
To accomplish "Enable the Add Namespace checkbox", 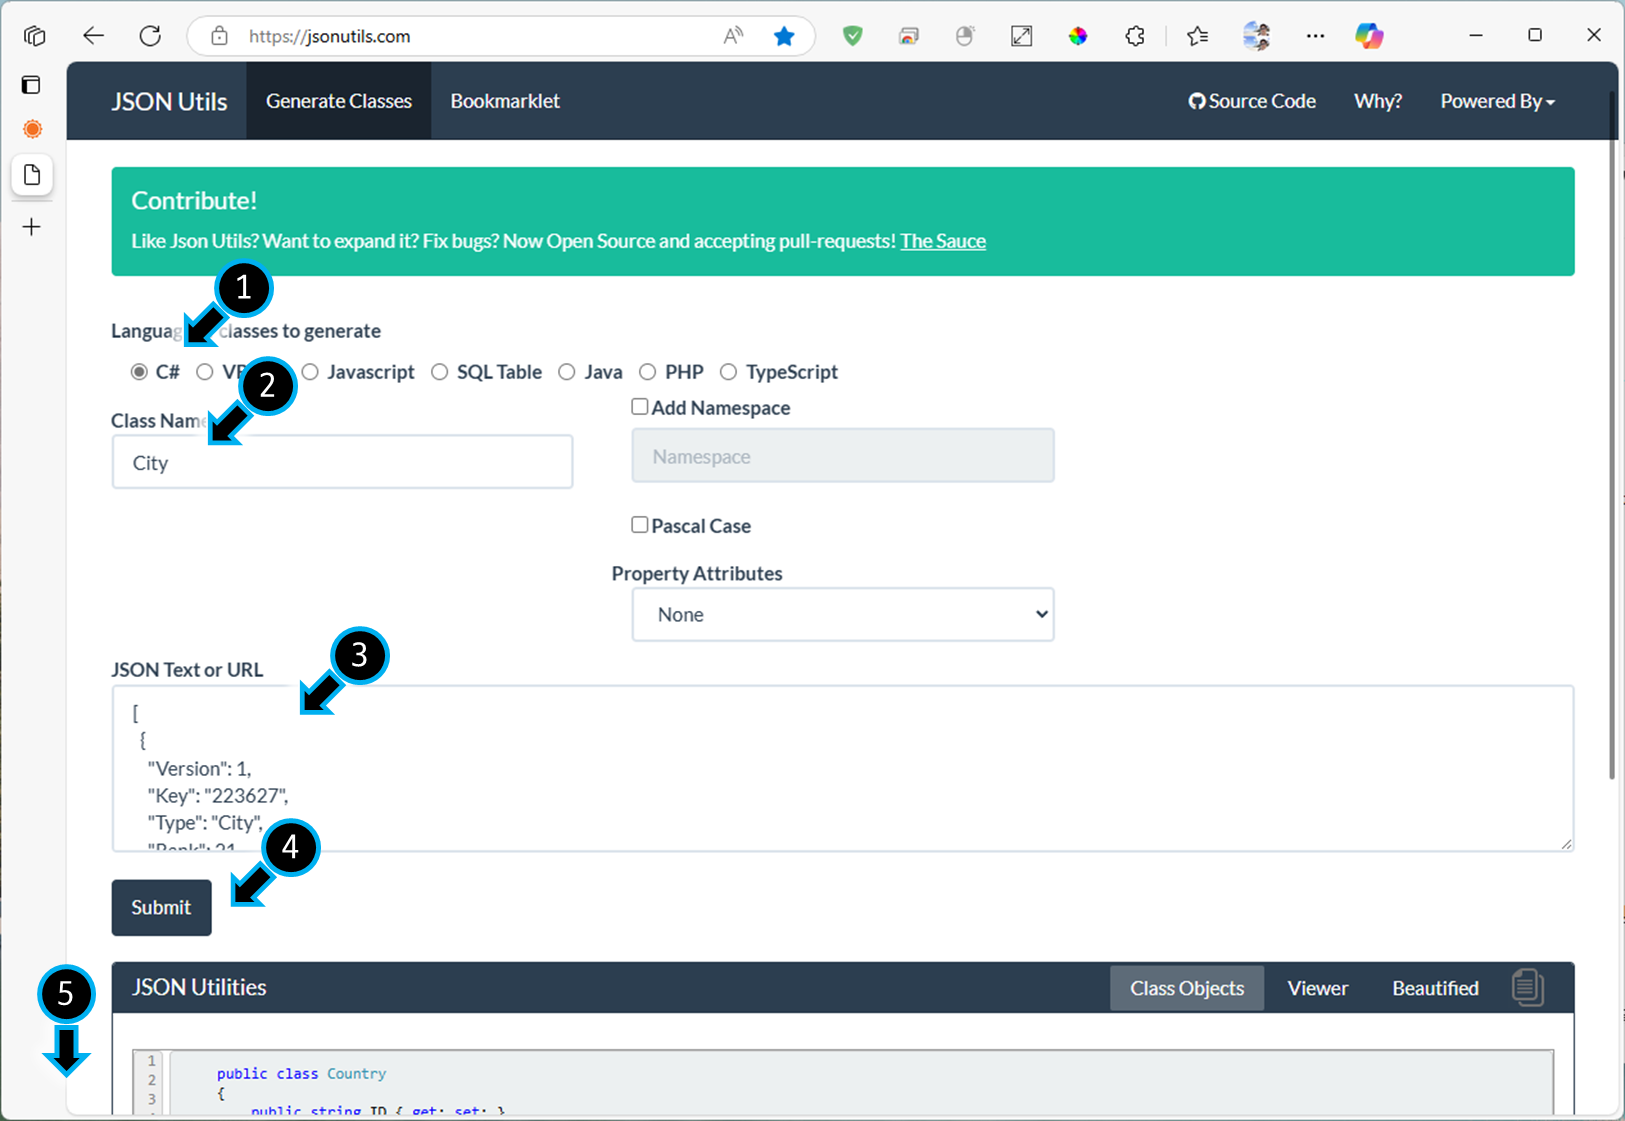I will coord(640,407).
